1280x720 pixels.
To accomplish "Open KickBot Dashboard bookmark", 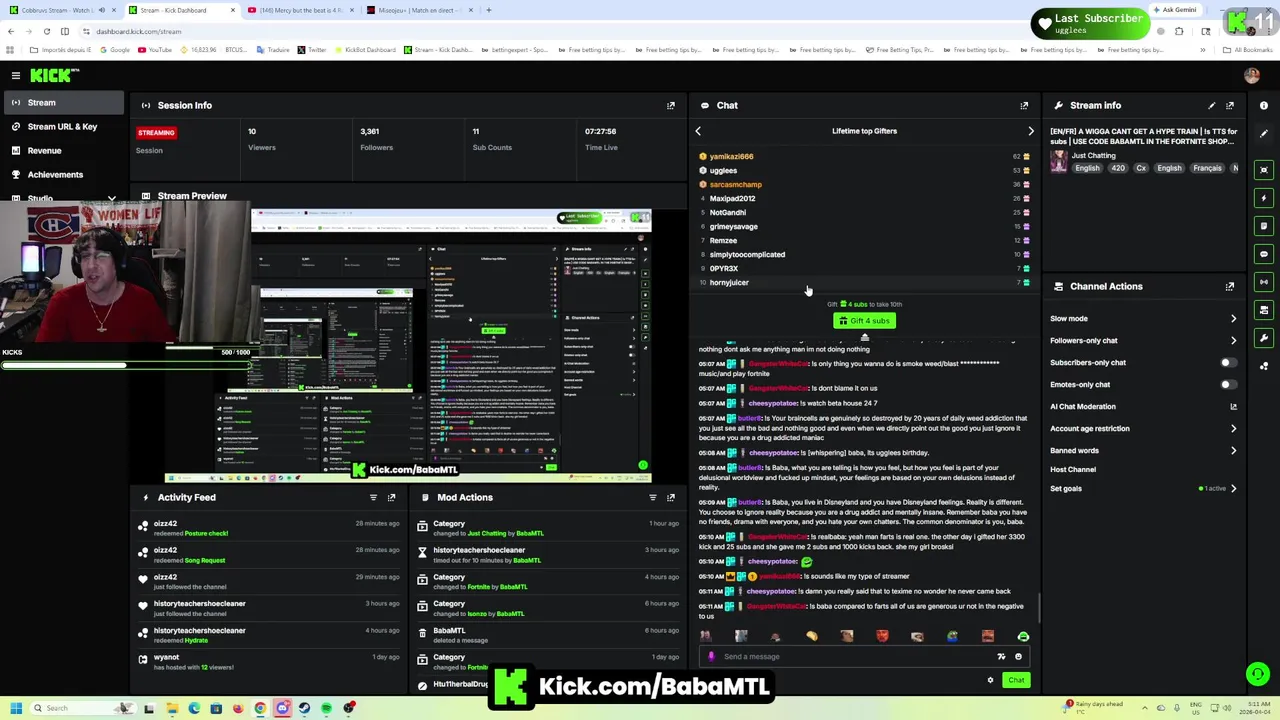I will 364,50.
